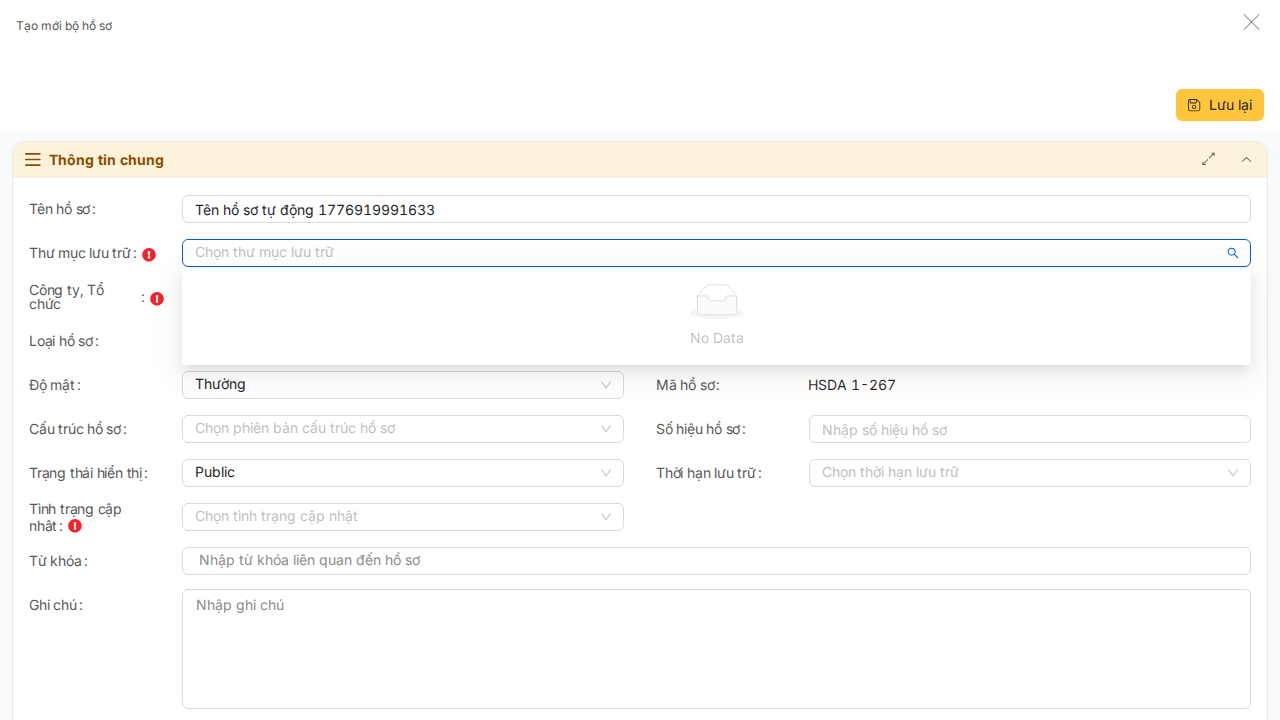Open the Độ mật dropdown showing Thường

click(x=402, y=385)
